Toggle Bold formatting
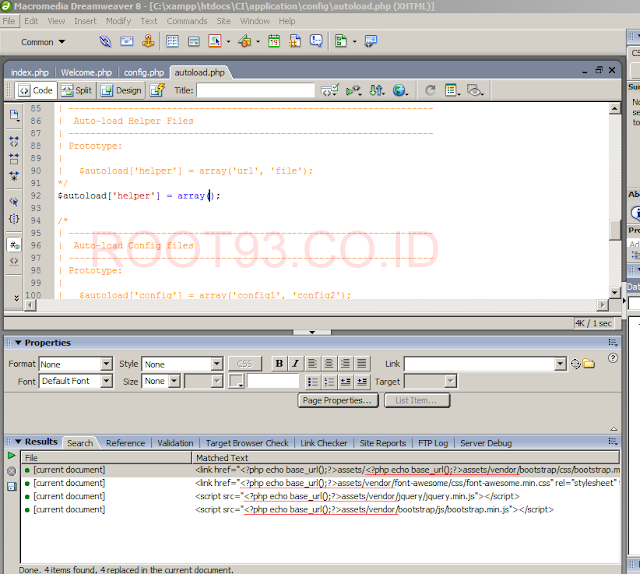This screenshot has width=640, height=574. click(279, 363)
